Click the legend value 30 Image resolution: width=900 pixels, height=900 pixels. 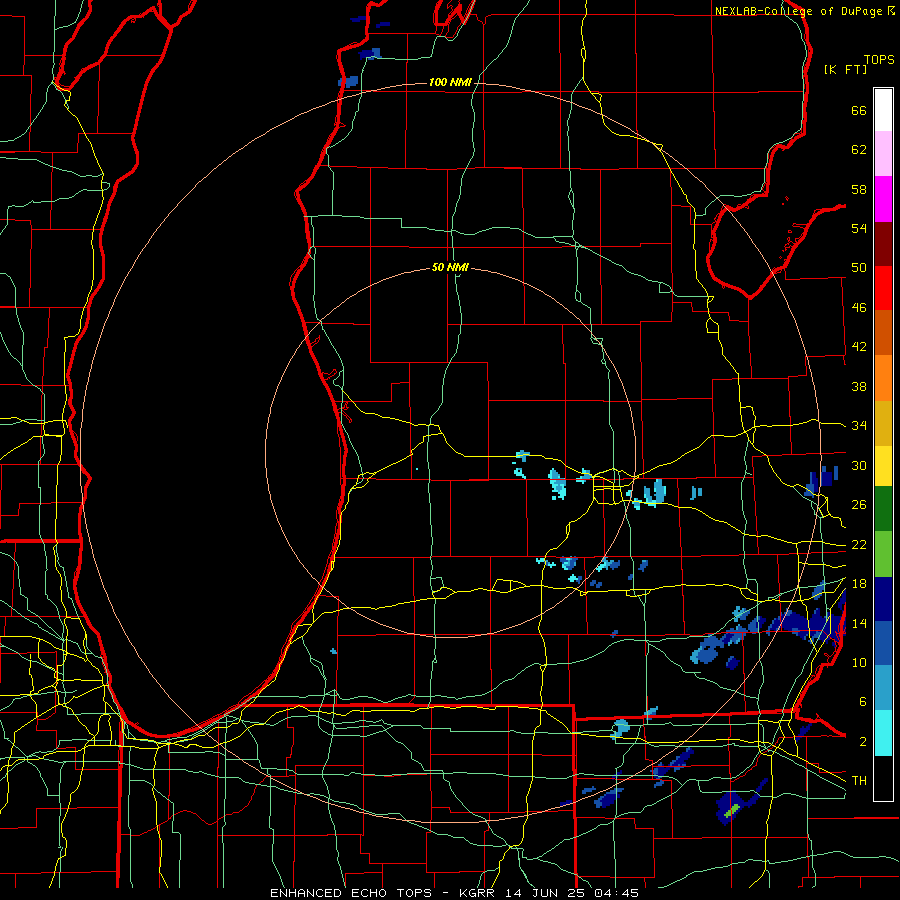[859, 465]
